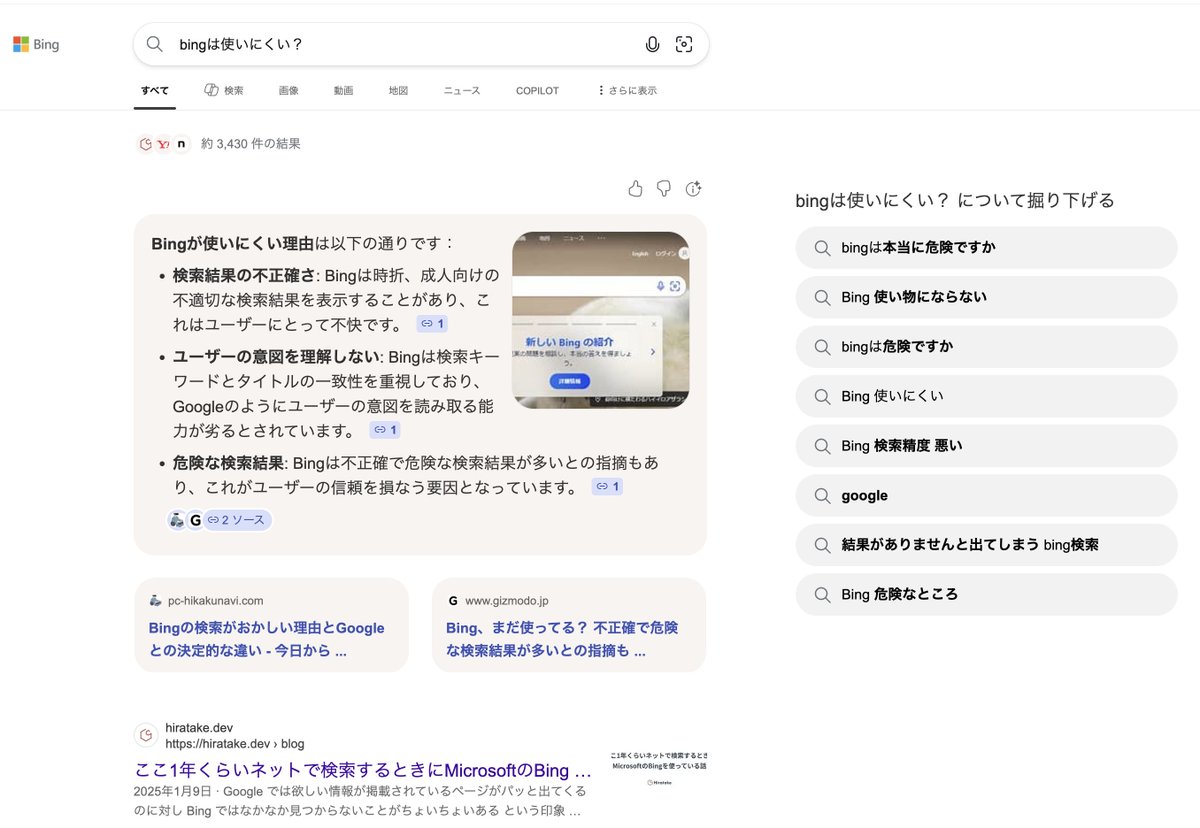Open visual search camera icon

(684, 44)
